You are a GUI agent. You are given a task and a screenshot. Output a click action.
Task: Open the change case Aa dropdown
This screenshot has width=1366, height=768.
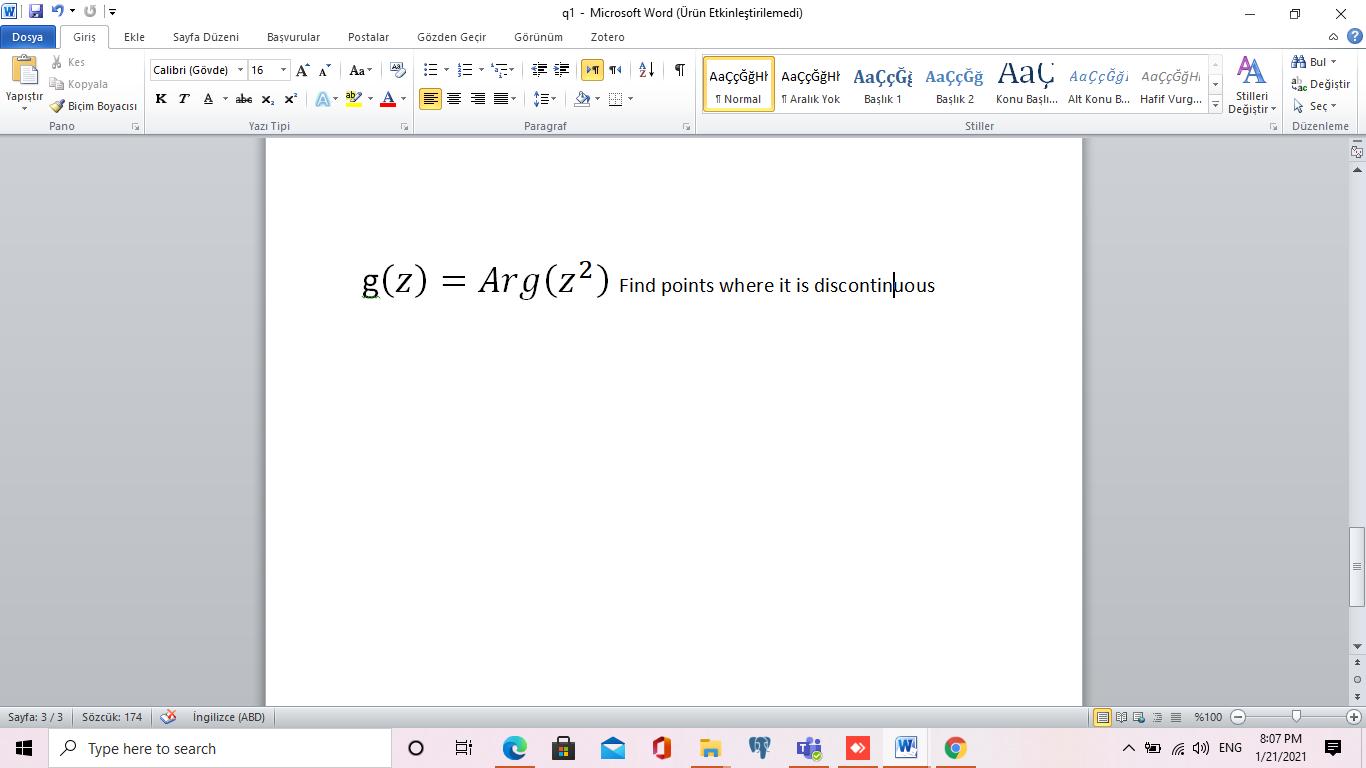point(360,70)
